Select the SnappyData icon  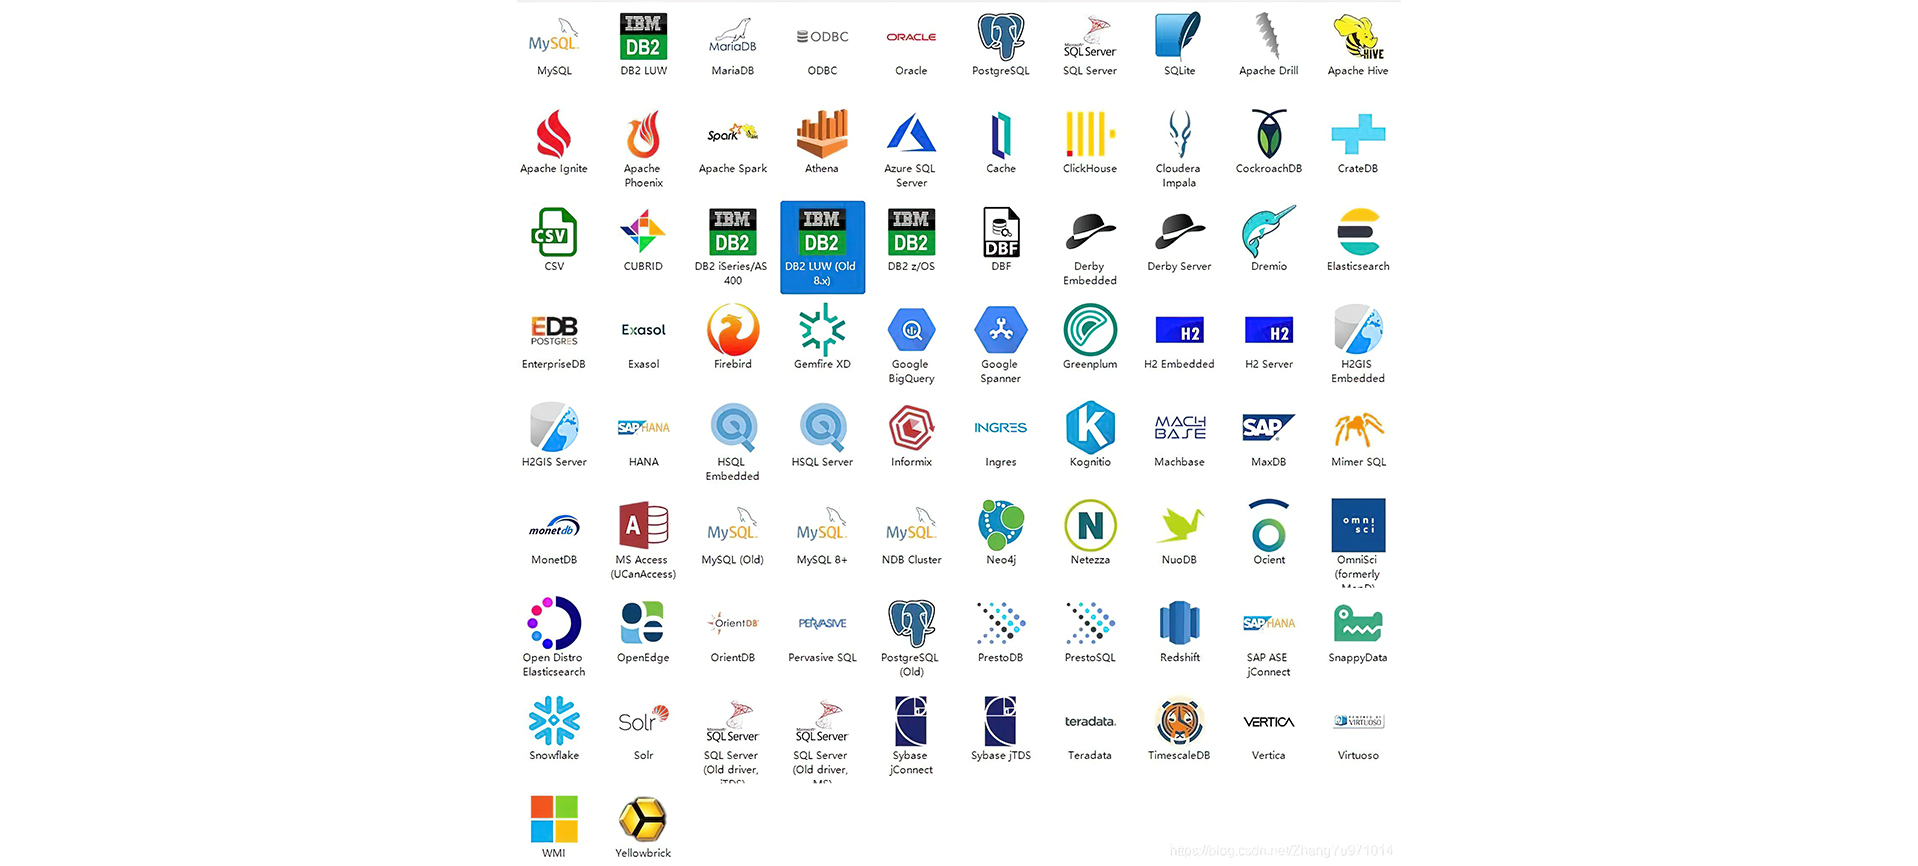(1358, 625)
